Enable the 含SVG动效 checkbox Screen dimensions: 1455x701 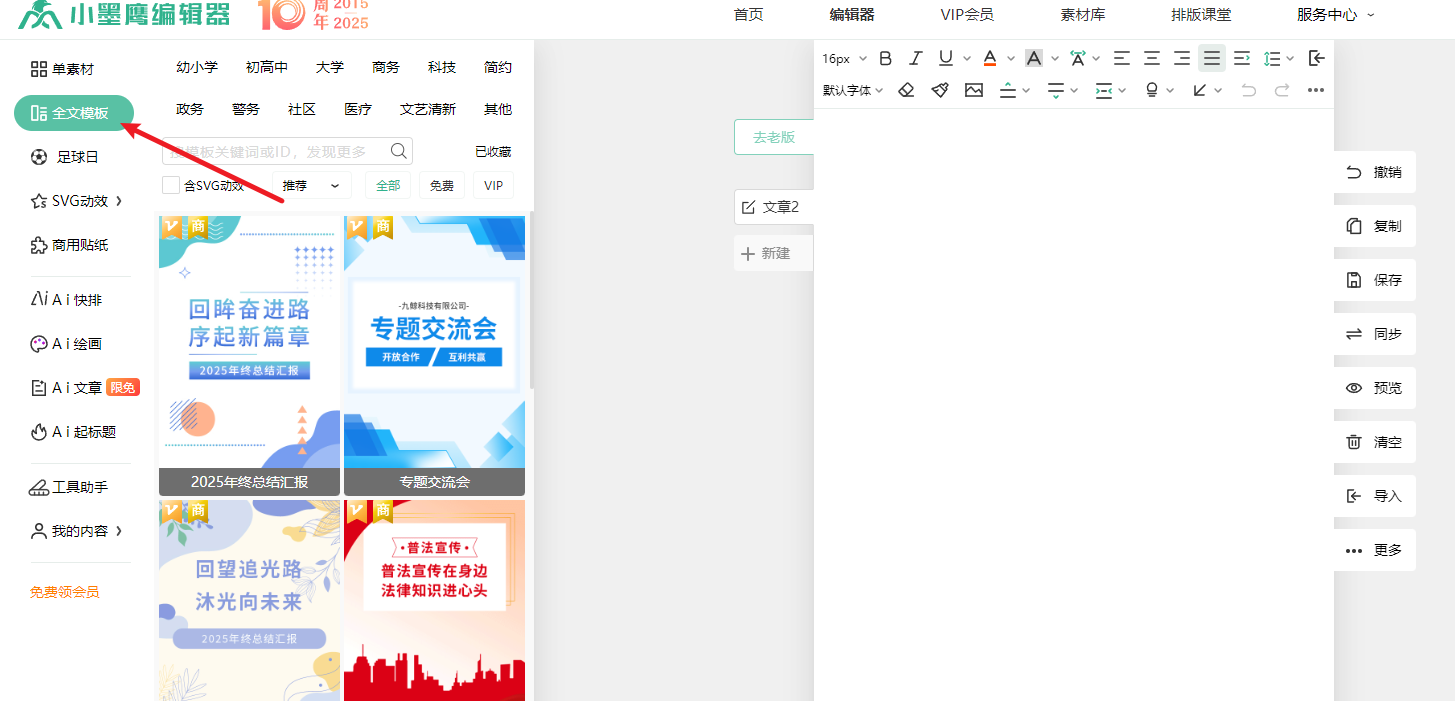coord(171,185)
